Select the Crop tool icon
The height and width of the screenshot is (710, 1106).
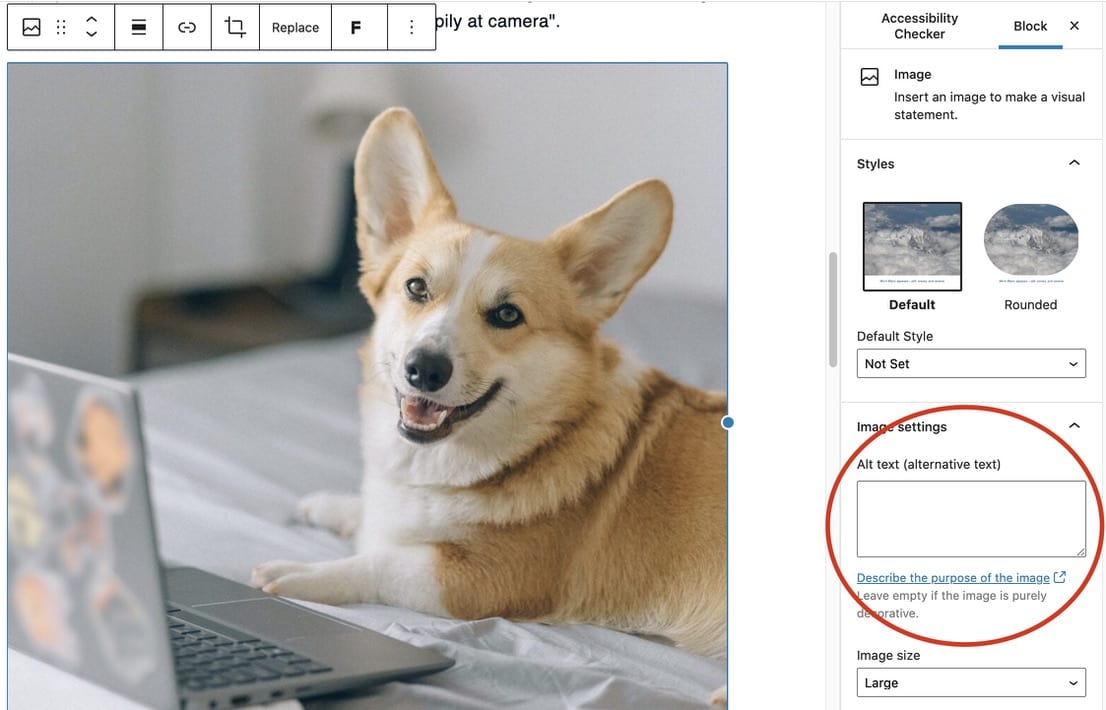tap(234, 27)
